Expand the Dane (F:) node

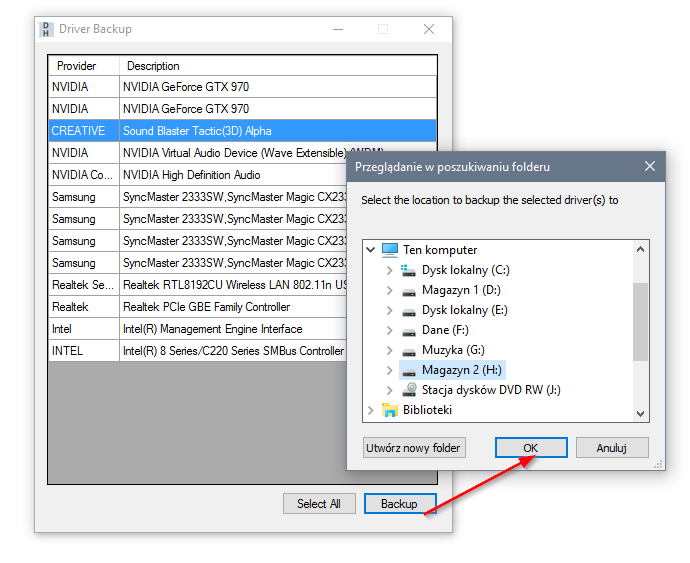pos(389,330)
